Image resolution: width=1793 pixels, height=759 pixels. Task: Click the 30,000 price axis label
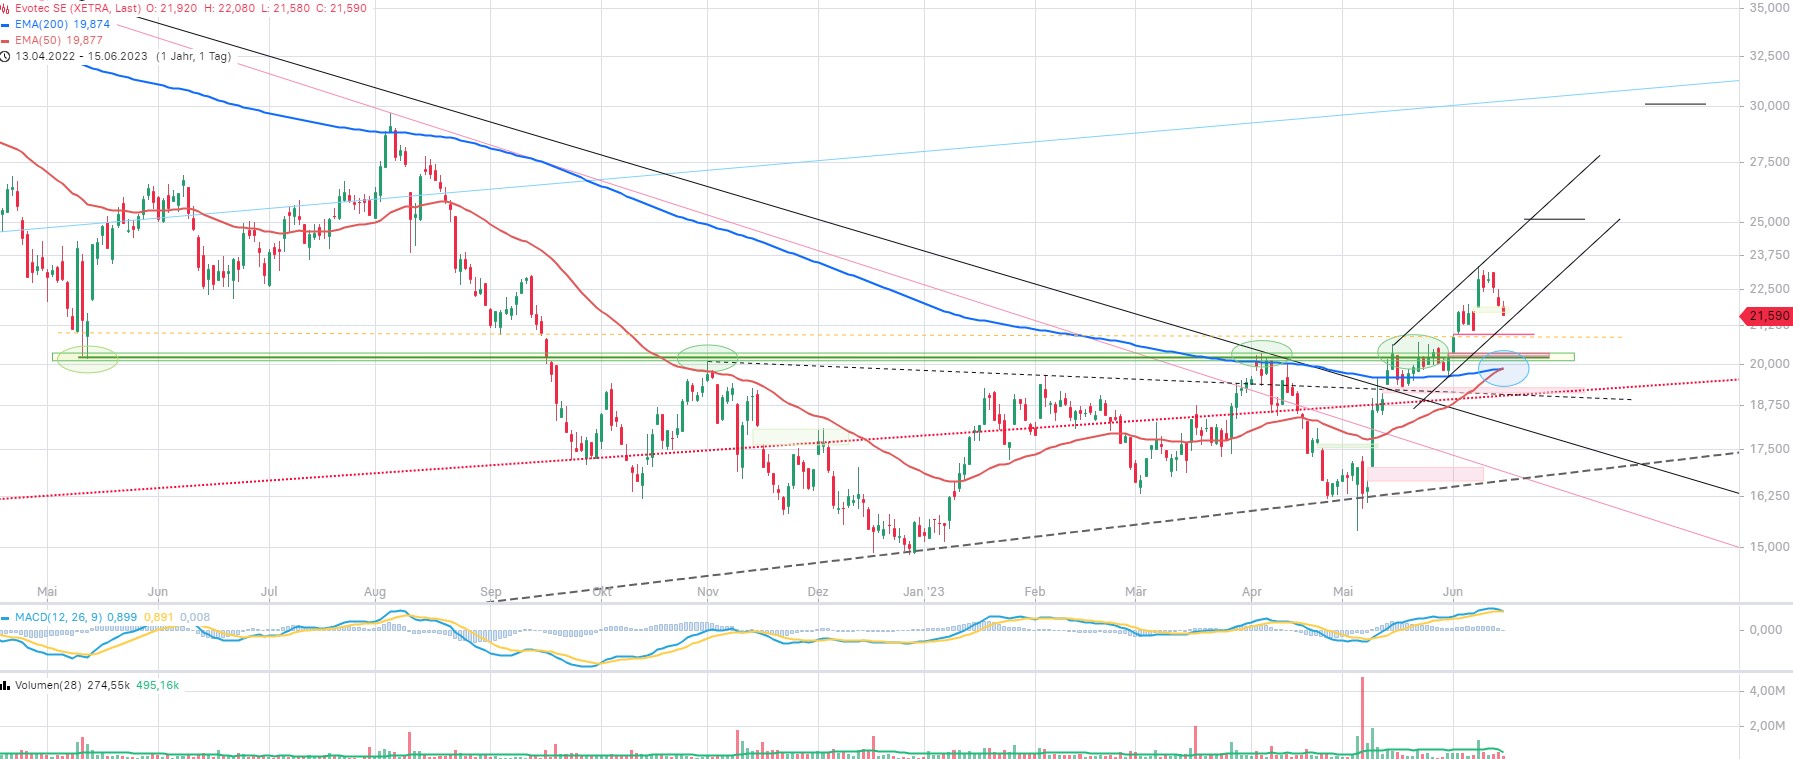[x=1769, y=106]
